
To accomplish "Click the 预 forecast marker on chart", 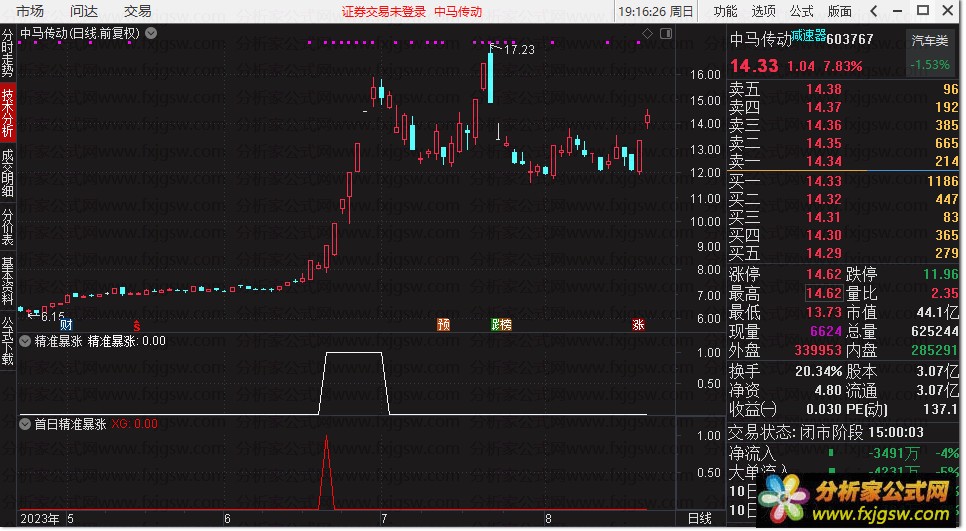I will tap(443, 325).
